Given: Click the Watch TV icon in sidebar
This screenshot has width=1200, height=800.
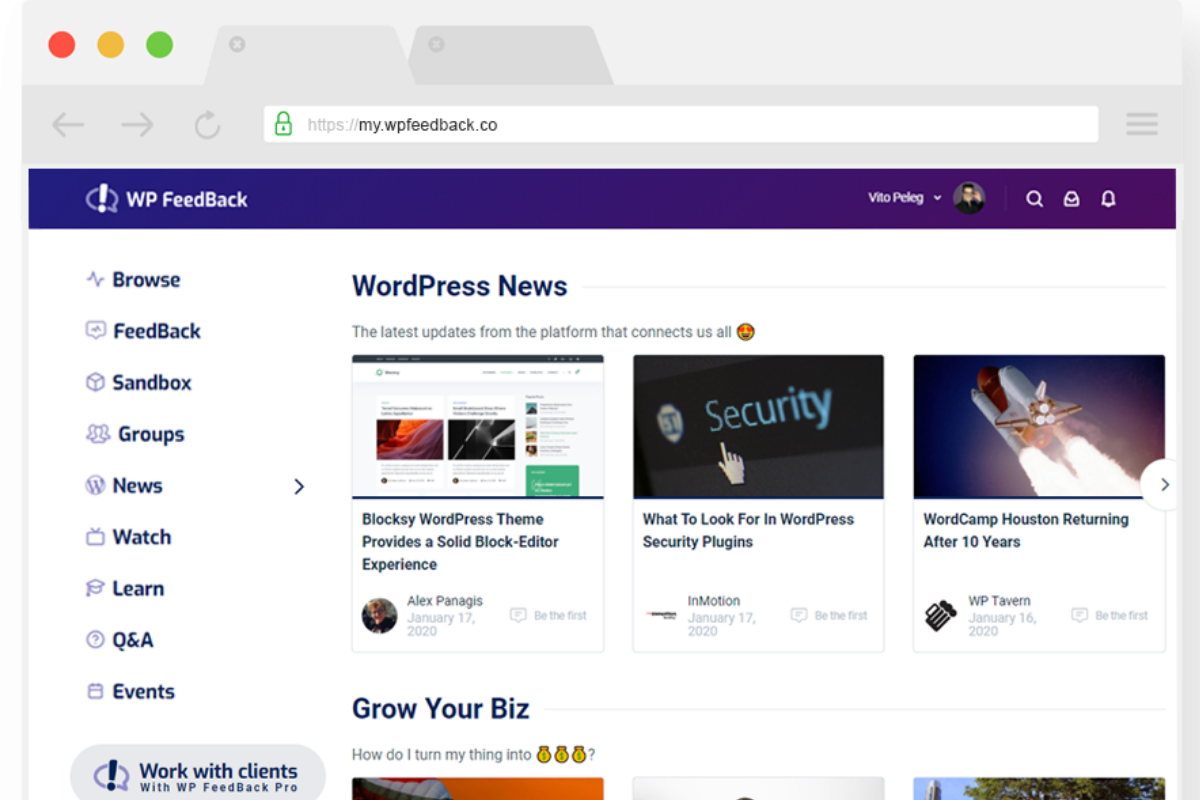Looking at the screenshot, I should [x=95, y=537].
